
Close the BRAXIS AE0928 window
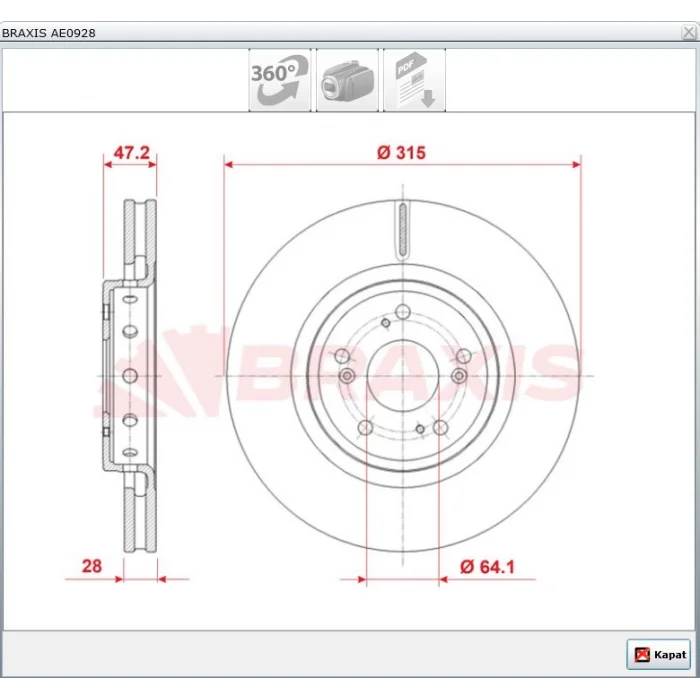pyautogui.click(x=689, y=33)
